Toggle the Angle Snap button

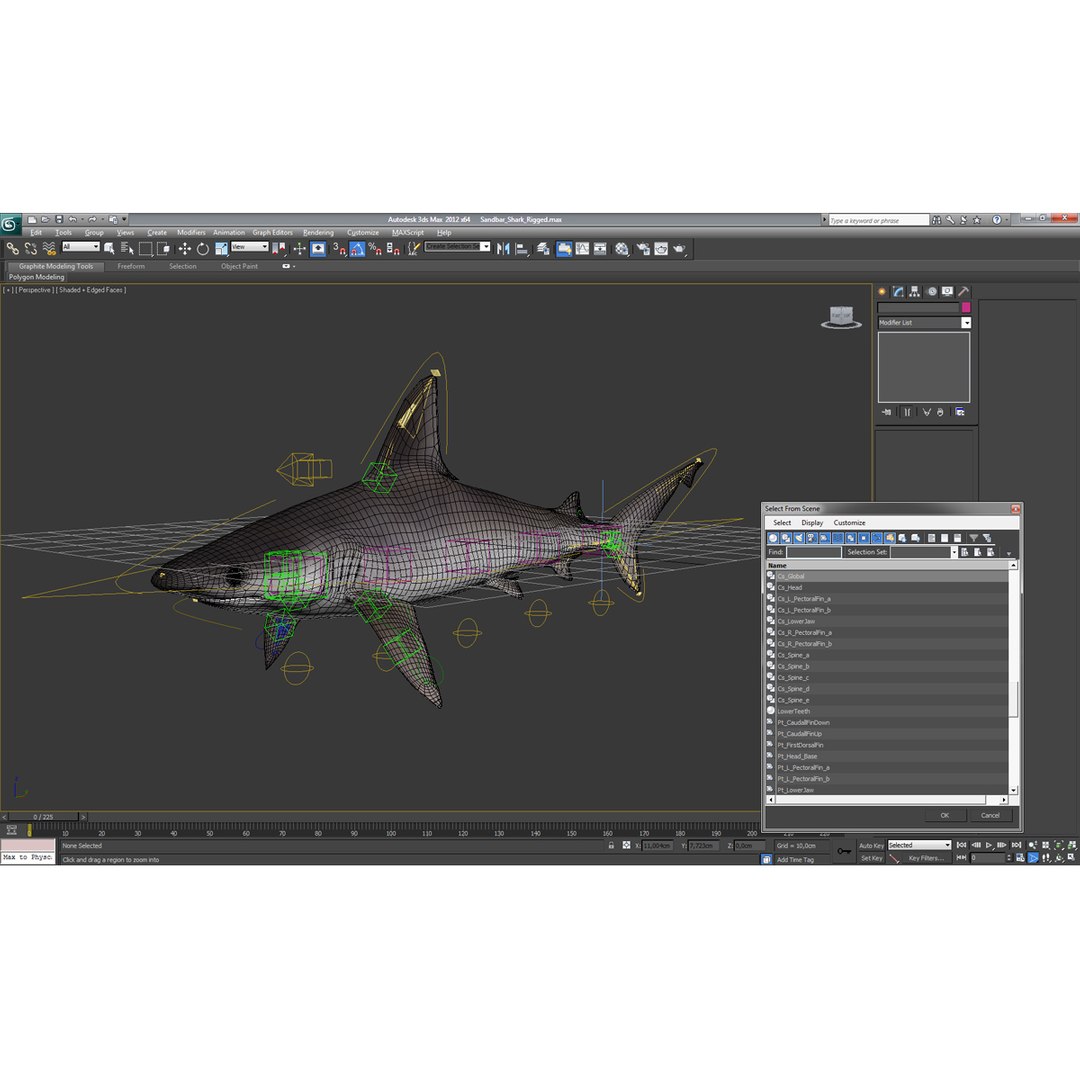357,249
